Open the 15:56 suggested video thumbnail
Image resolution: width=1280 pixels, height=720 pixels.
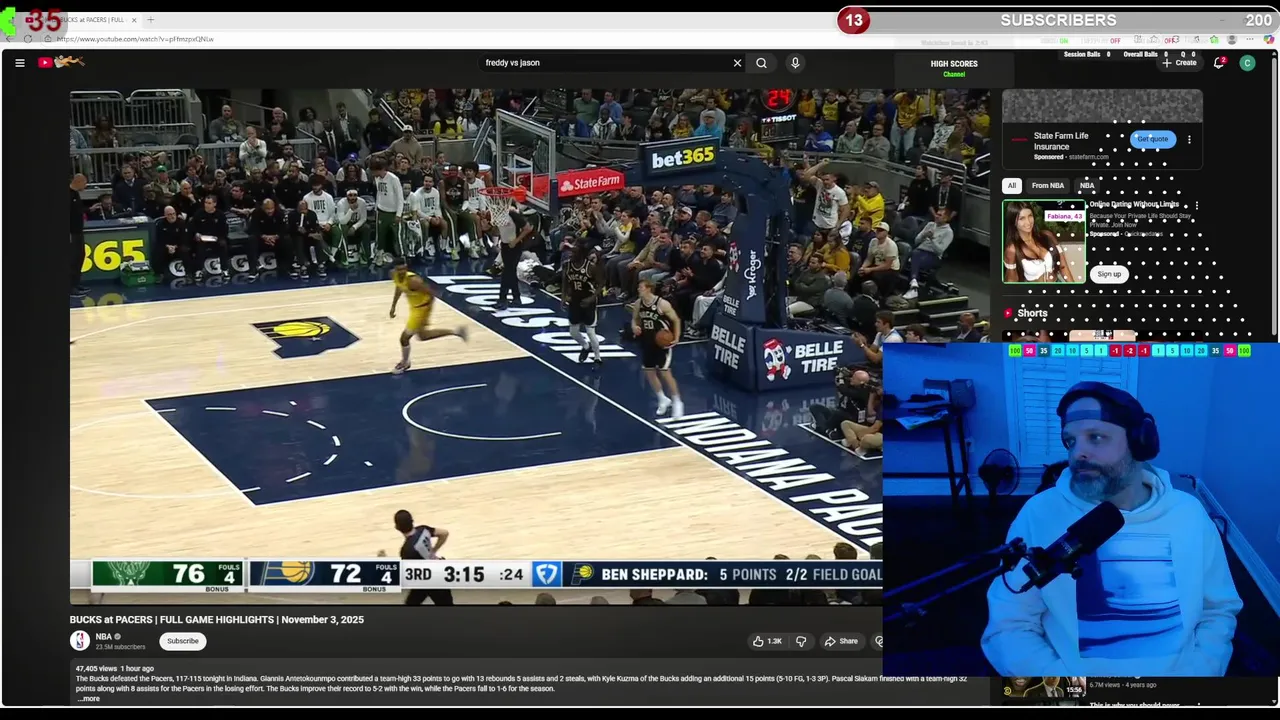click(1043, 686)
